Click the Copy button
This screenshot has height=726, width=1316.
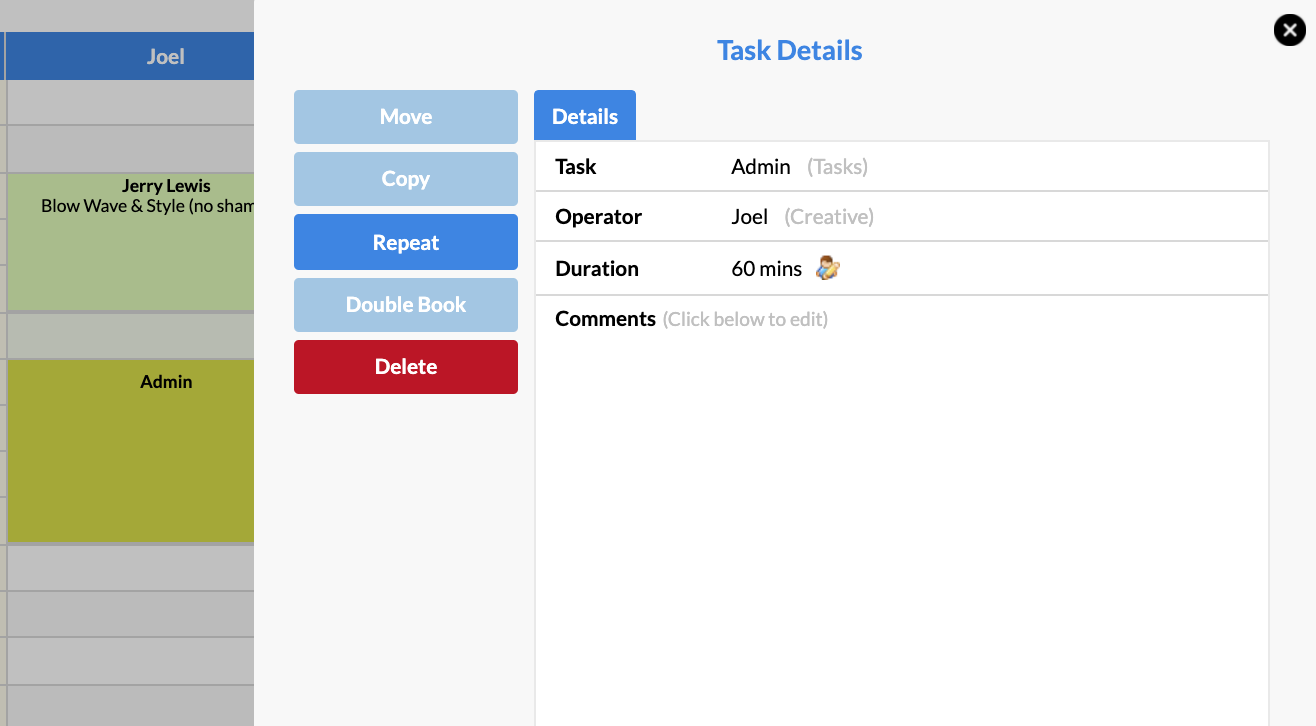pyautogui.click(x=405, y=179)
